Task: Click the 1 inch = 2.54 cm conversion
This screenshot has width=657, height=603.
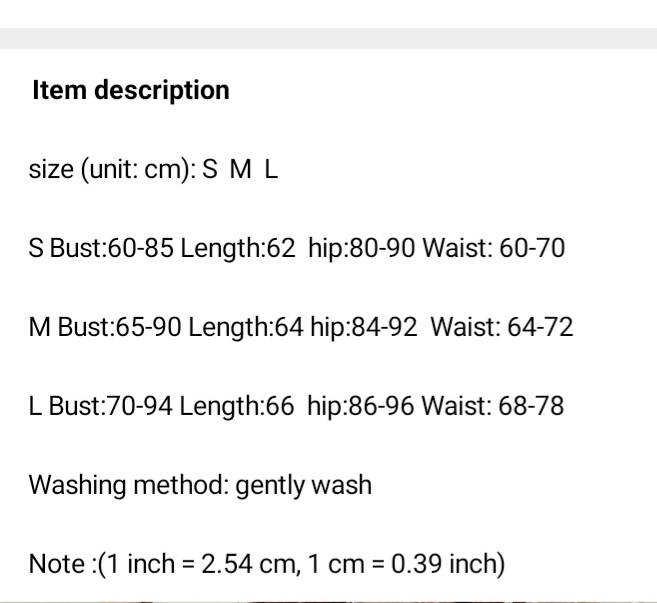Action: (x=198, y=564)
